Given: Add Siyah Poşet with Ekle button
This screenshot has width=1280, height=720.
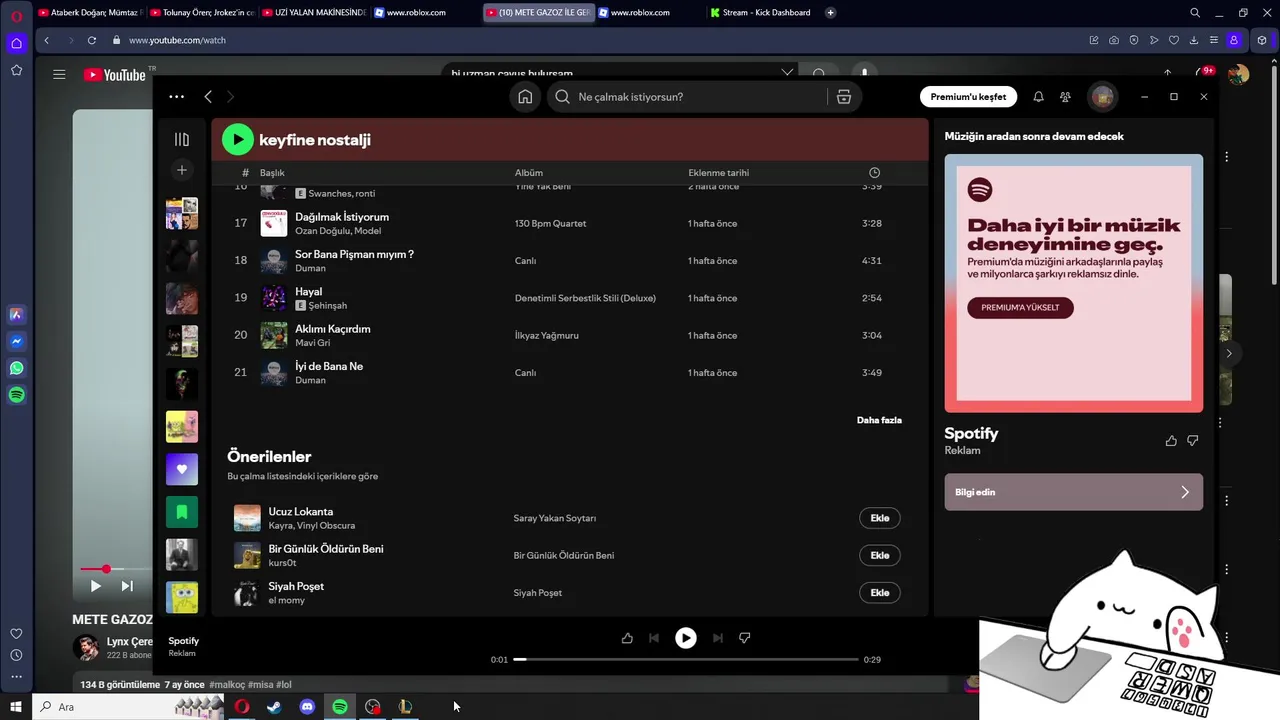Looking at the screenshot, I should (x=880, y=593).
